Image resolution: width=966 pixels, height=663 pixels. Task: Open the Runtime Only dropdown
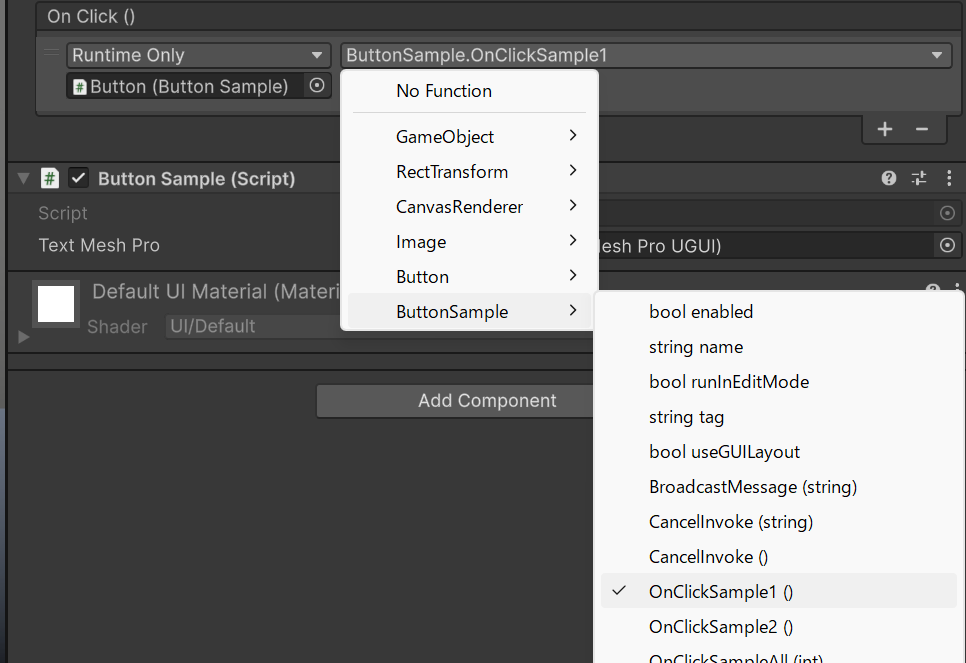pos(198,55)
